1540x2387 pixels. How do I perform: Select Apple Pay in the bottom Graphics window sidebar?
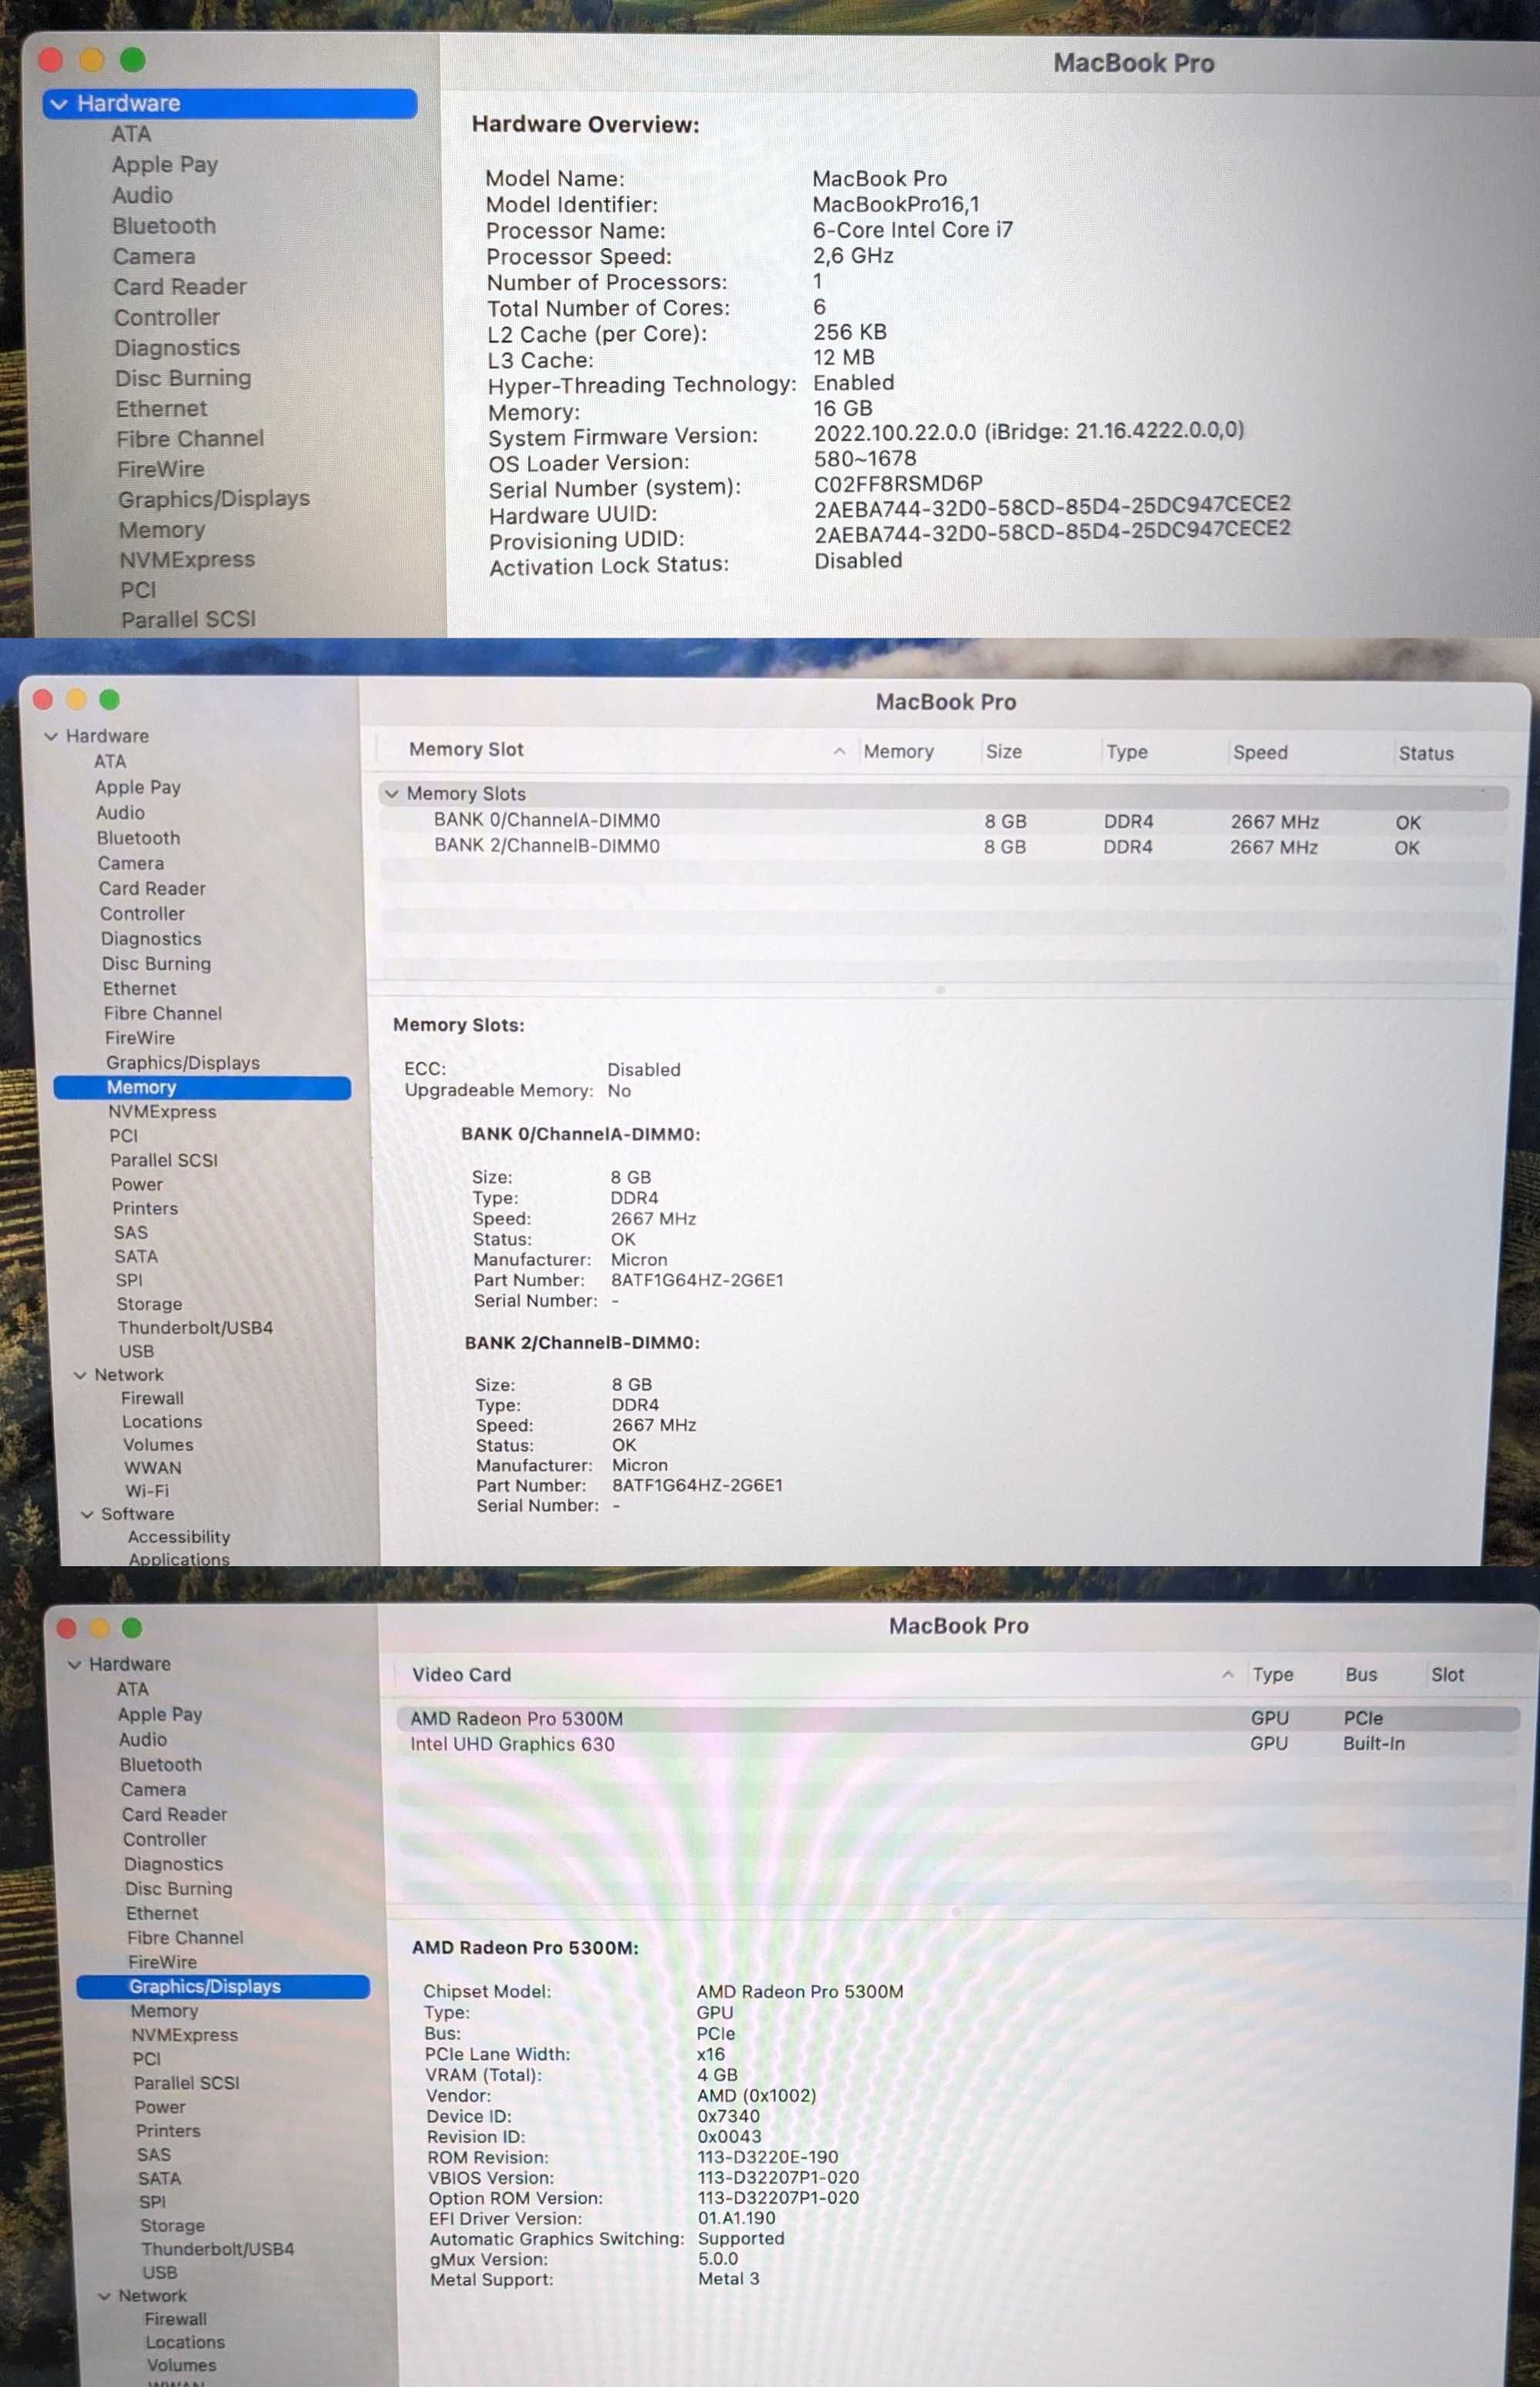pyautogui.click(x=160, y=1714)
